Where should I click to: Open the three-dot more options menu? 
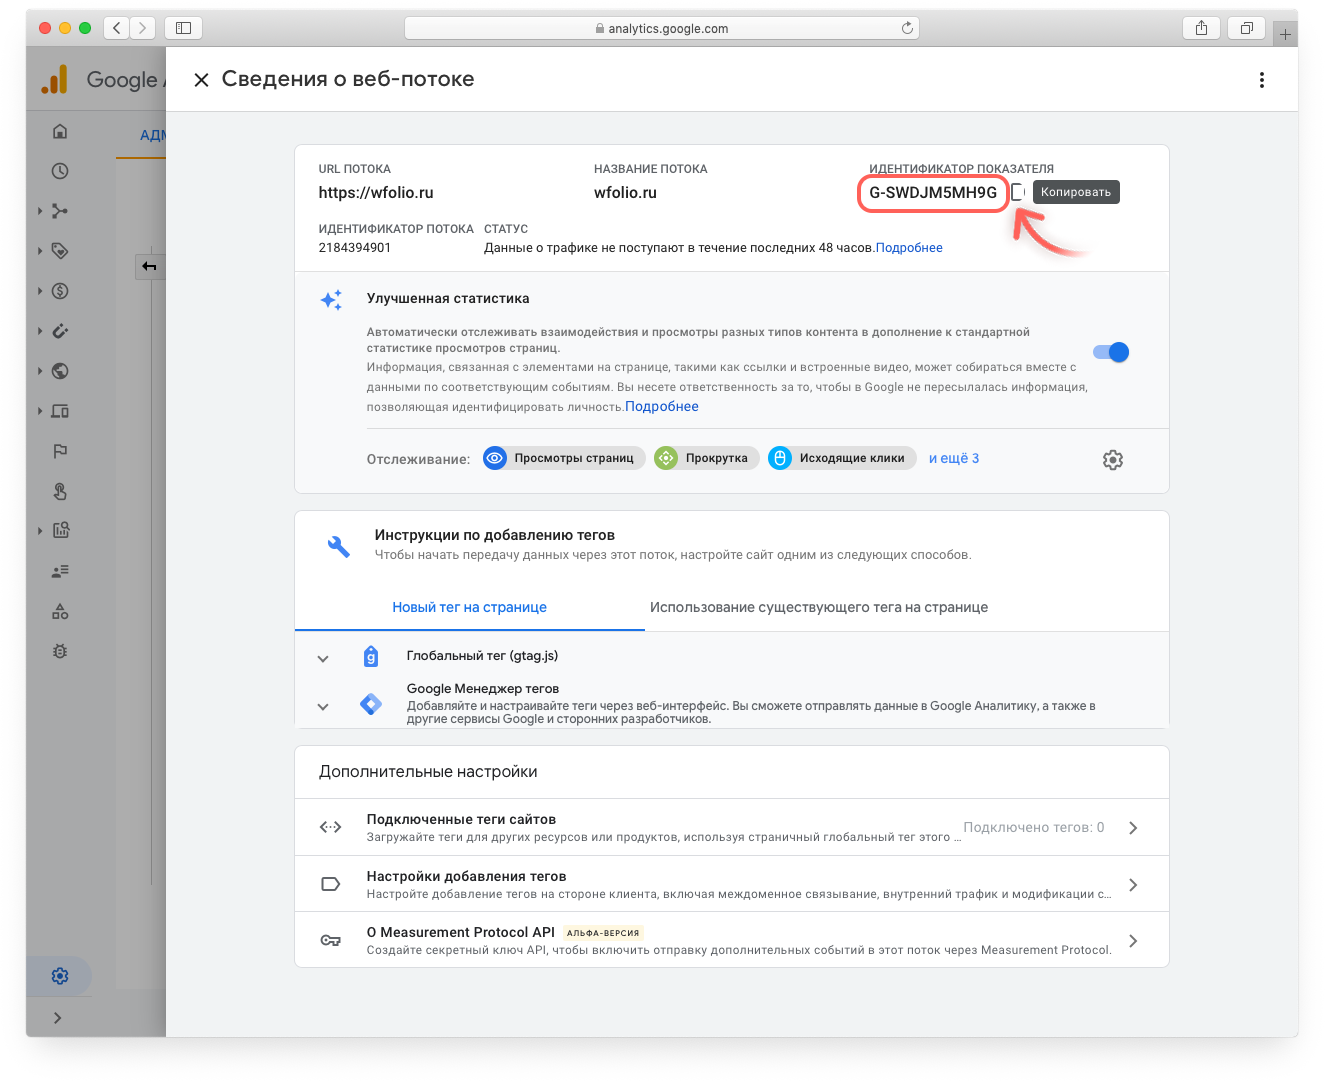coord(1262,80)
